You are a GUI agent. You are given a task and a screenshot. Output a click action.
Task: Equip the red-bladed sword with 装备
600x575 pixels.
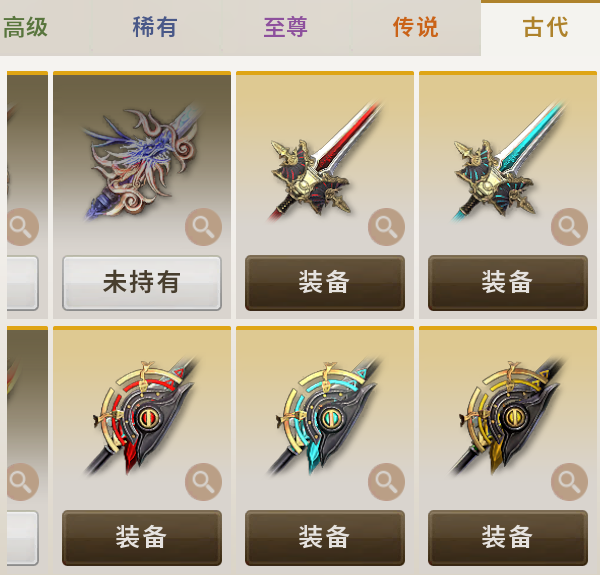(x=325, y=283)
